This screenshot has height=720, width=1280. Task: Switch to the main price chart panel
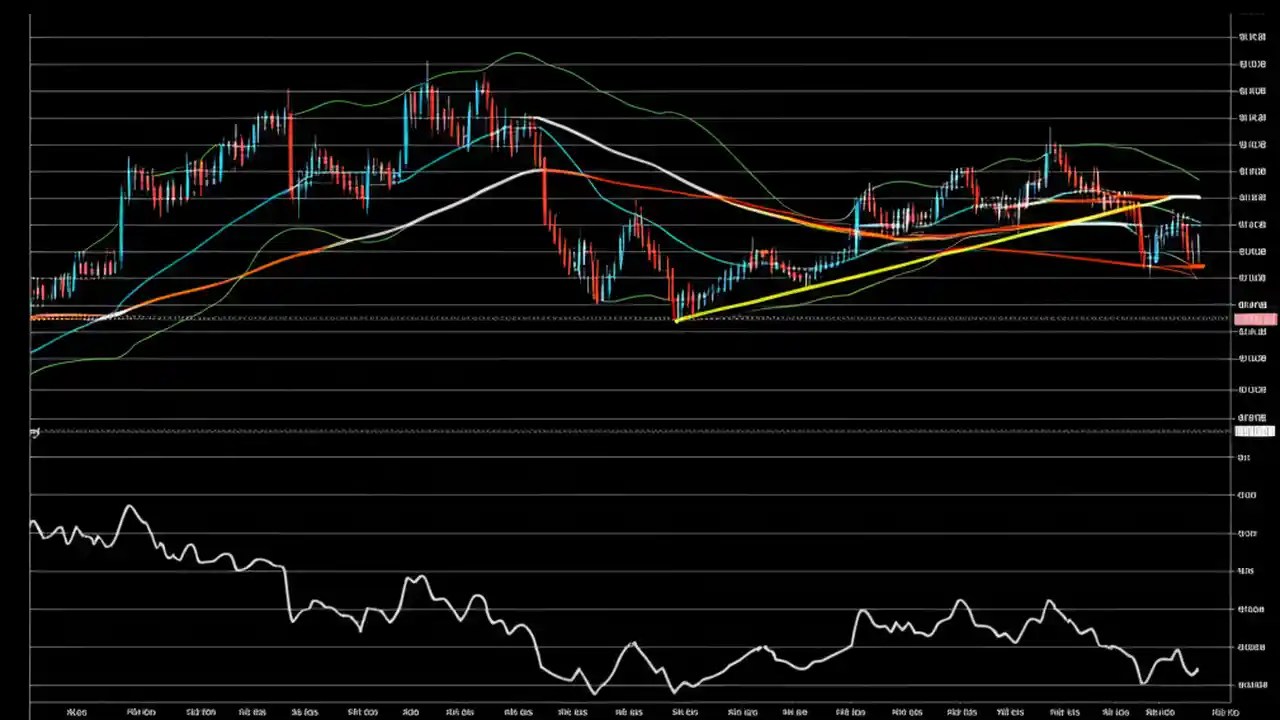(x=640, y=200)
